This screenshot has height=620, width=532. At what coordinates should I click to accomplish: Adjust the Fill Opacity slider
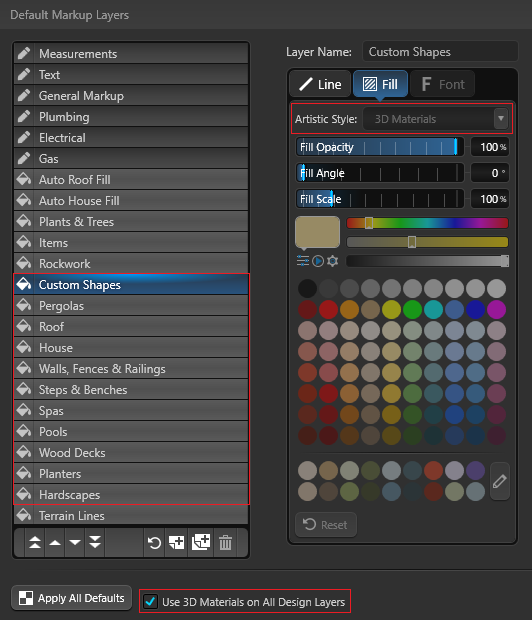(380, 147)
